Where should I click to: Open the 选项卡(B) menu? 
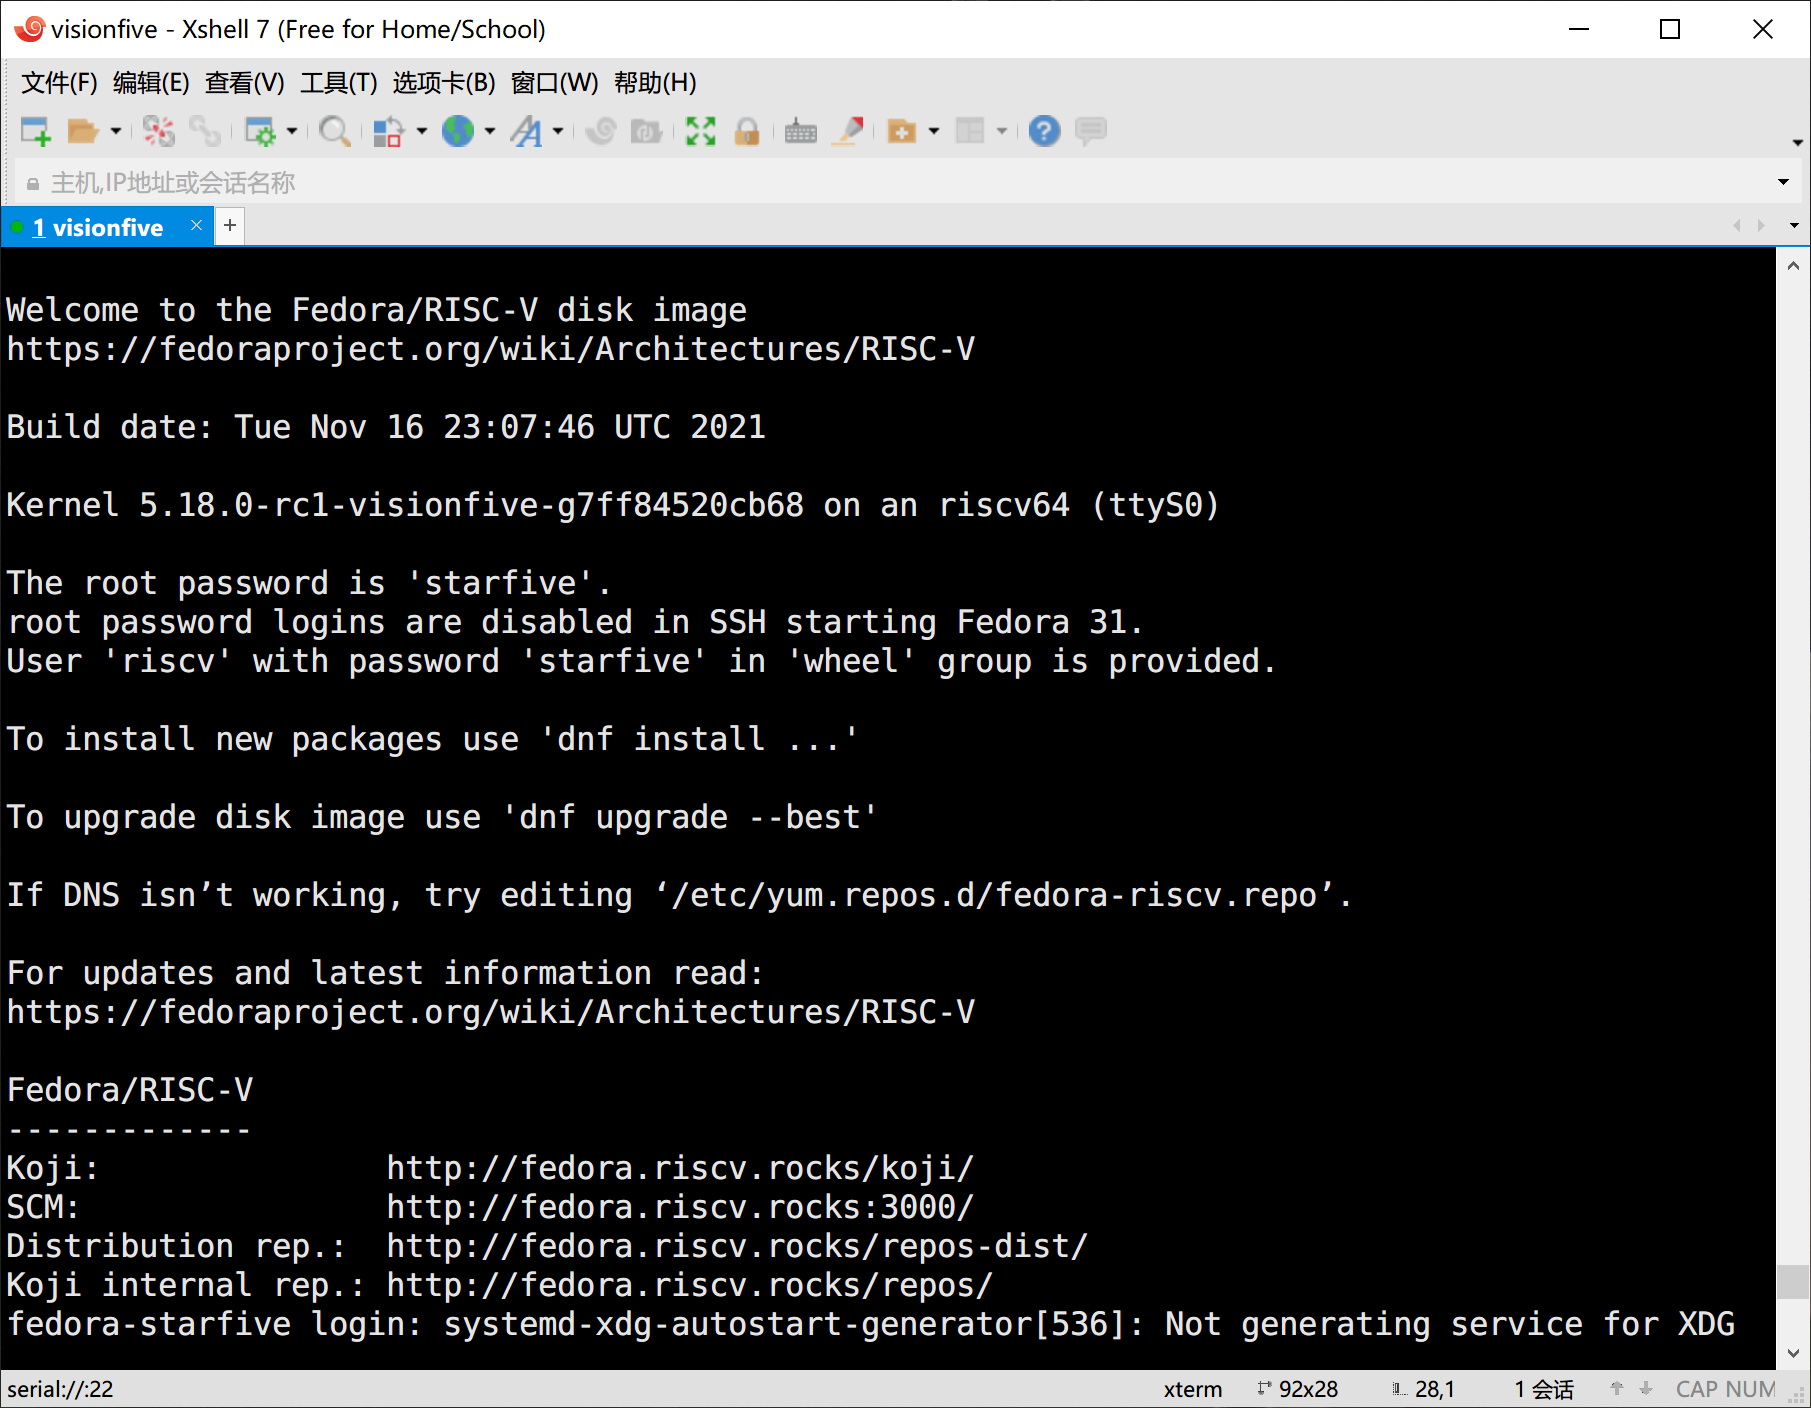tap(444, 83)
